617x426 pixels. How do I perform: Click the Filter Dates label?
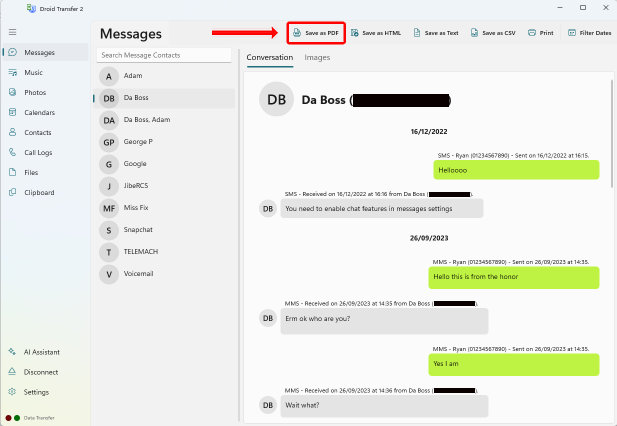point(595,33)
